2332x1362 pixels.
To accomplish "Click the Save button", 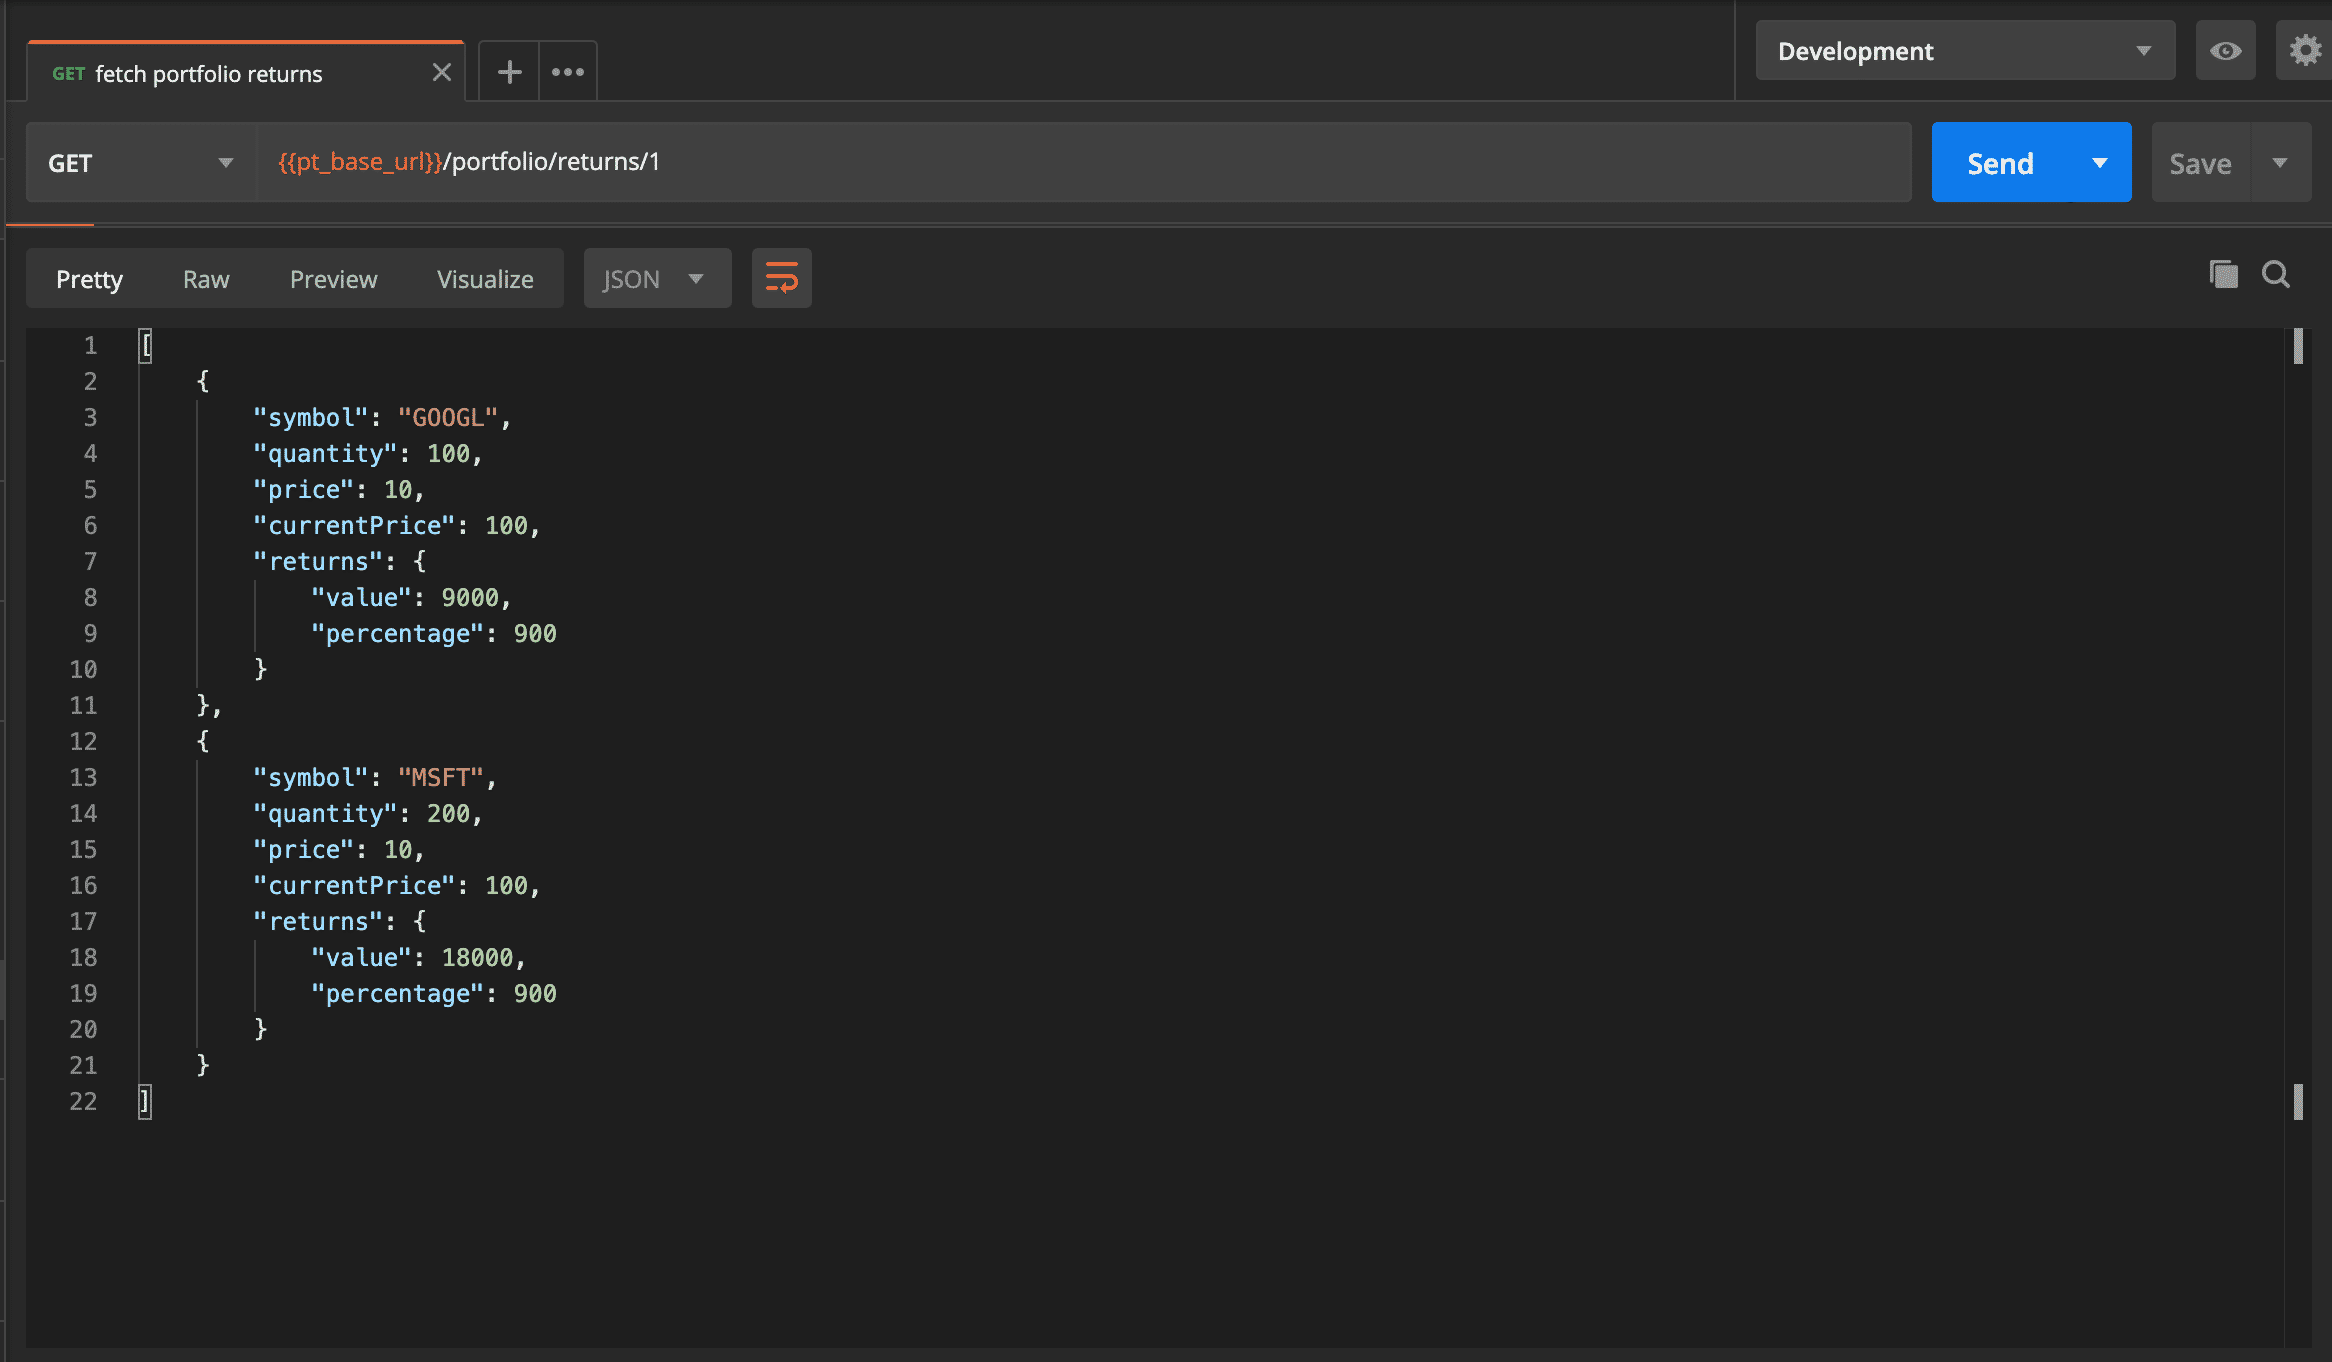I will click(x=2200, y=163).
